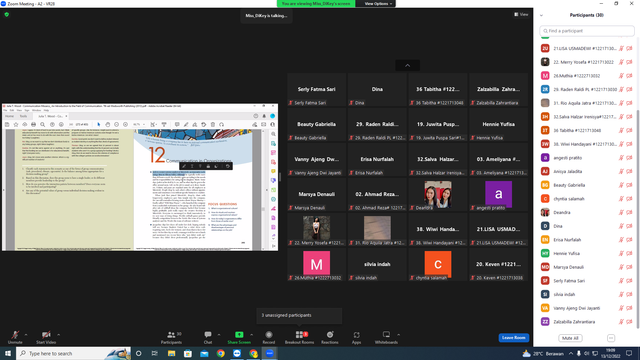Open share options arrow beside Share Screen

251,335
